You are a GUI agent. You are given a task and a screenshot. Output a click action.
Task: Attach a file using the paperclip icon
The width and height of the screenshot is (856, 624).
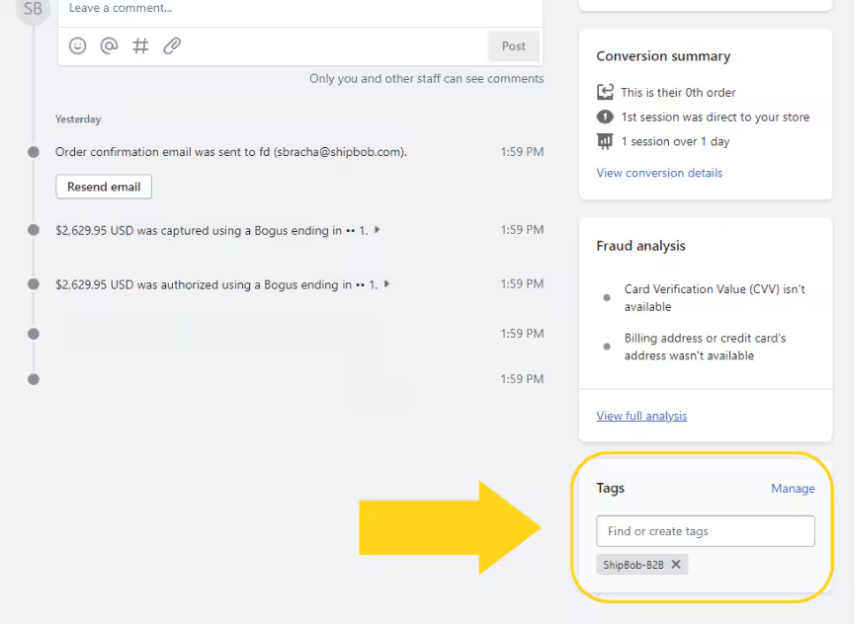[171, 46]
